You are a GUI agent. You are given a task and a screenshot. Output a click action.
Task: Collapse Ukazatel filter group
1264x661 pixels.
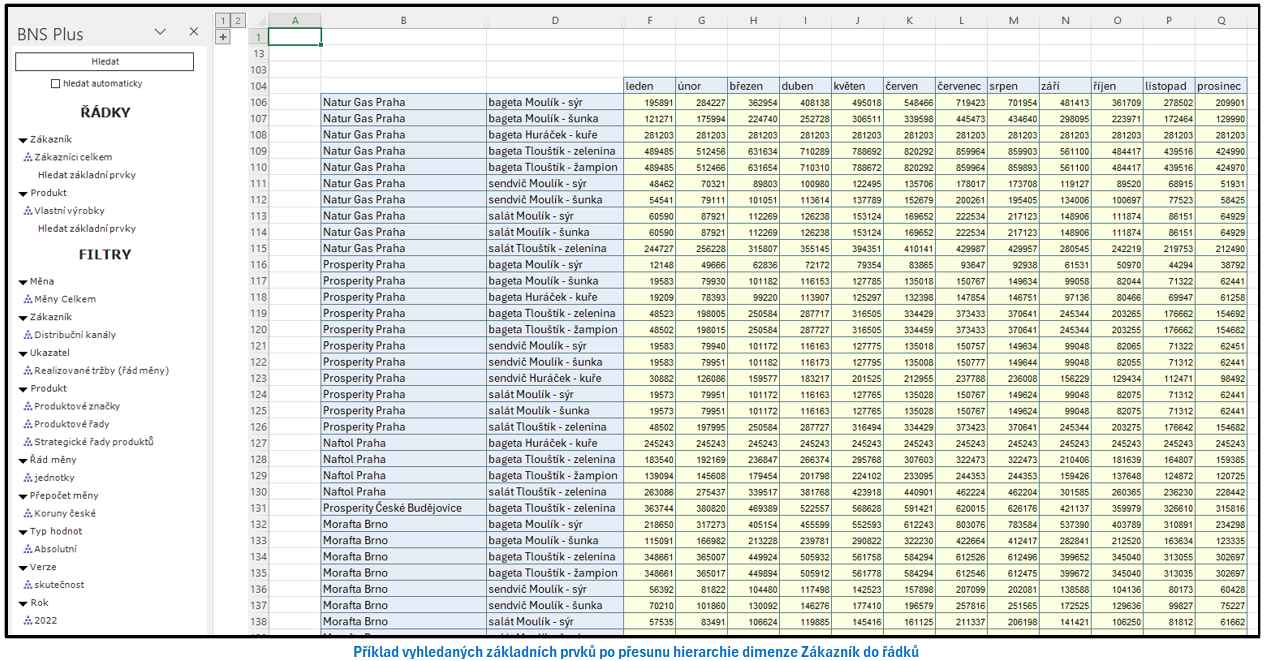pyautogui.click(x=22, y=353)
